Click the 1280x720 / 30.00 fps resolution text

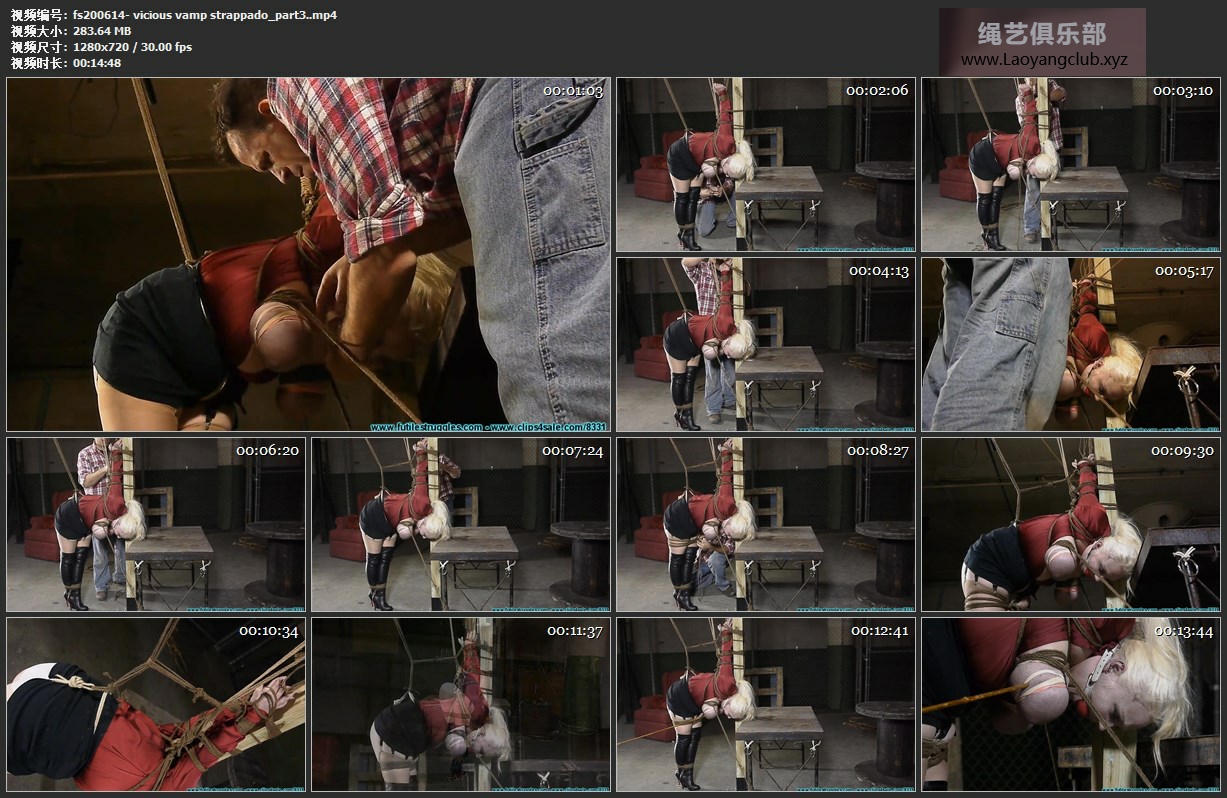point(132,47)
